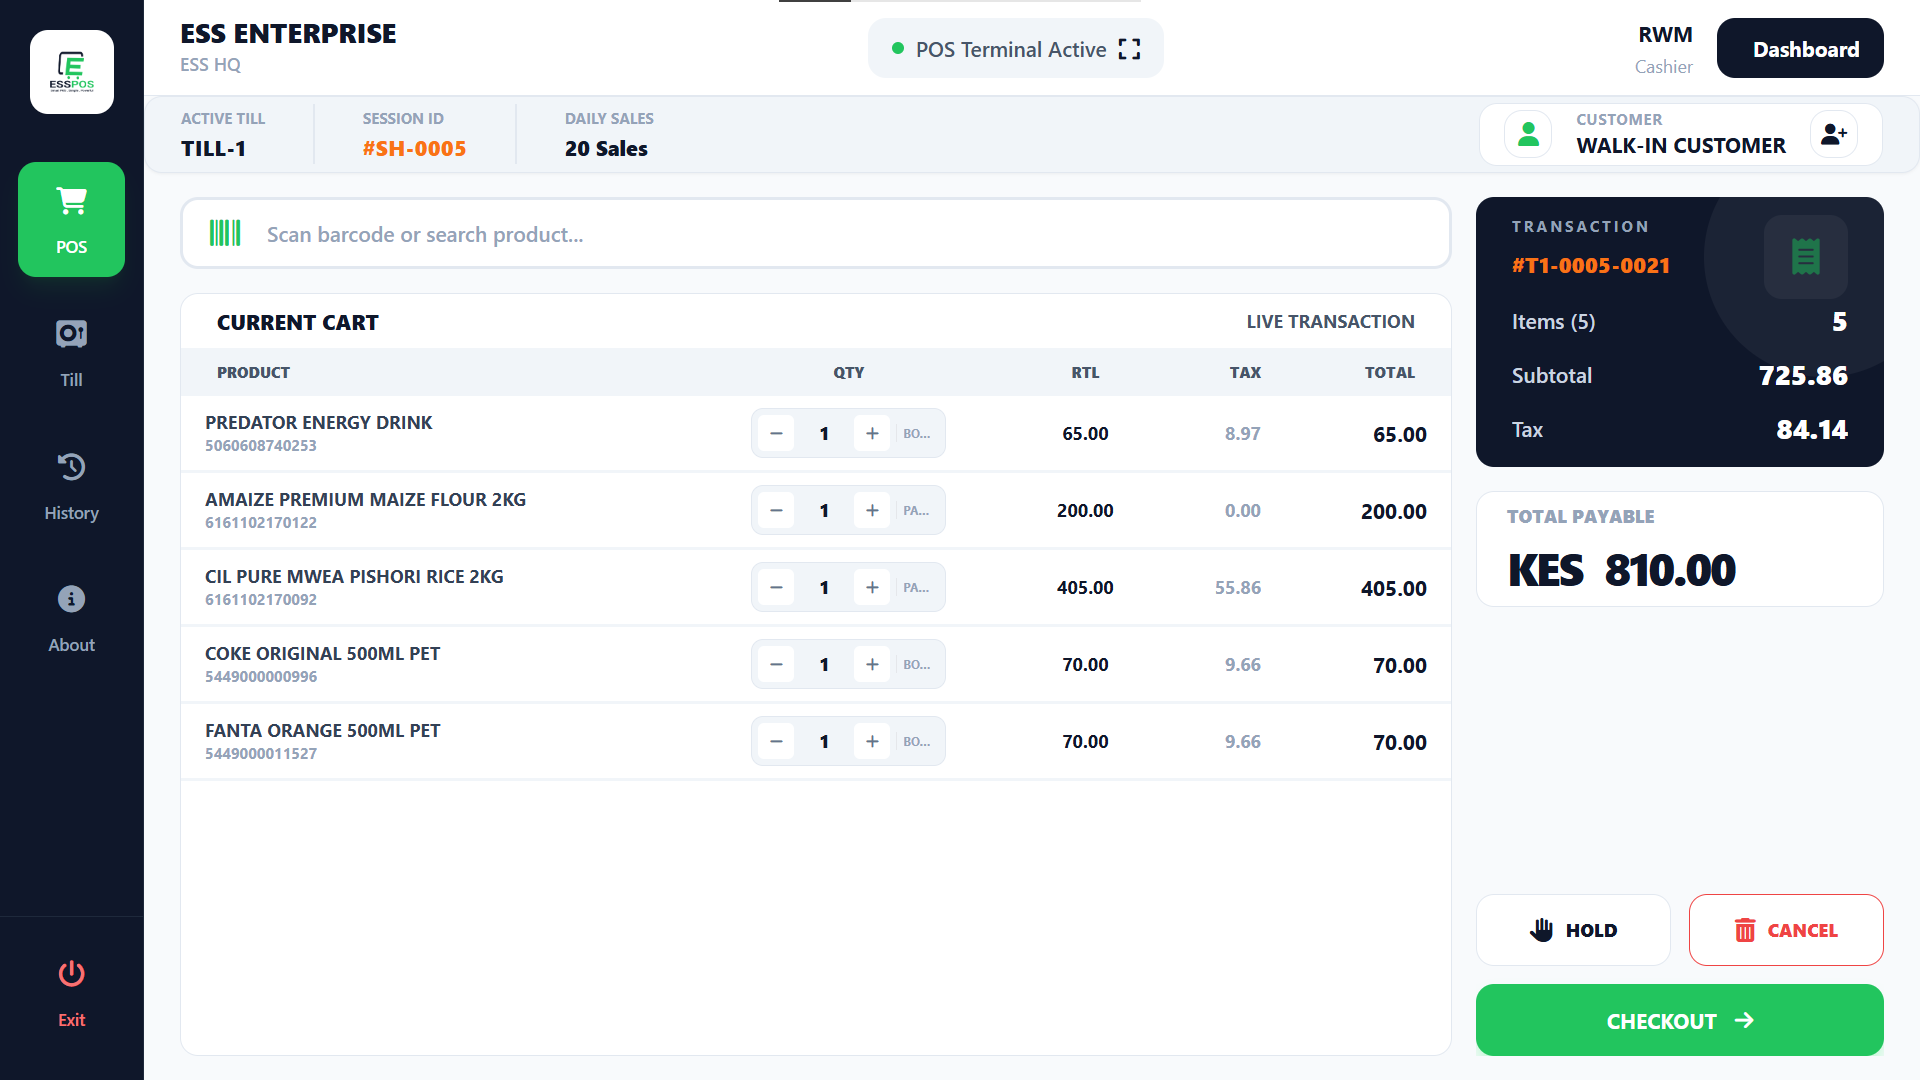Increase quantity of Fanta Orange 500ML

pyautogui.click(x=872, y=741)
